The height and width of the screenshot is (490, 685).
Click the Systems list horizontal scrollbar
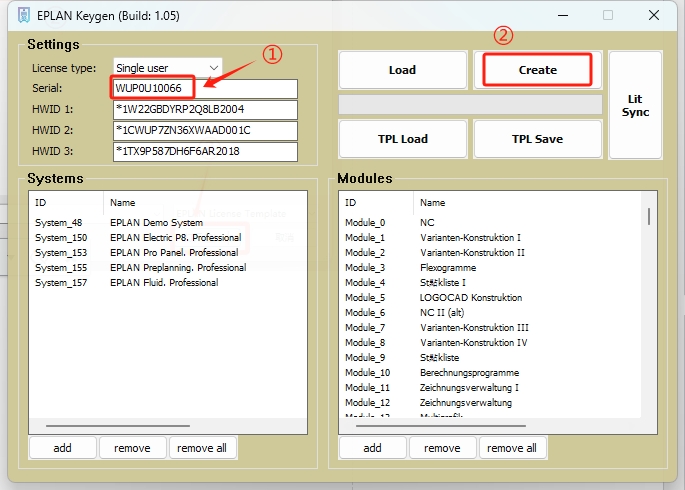pyautogui.click(x=120, y=425)
